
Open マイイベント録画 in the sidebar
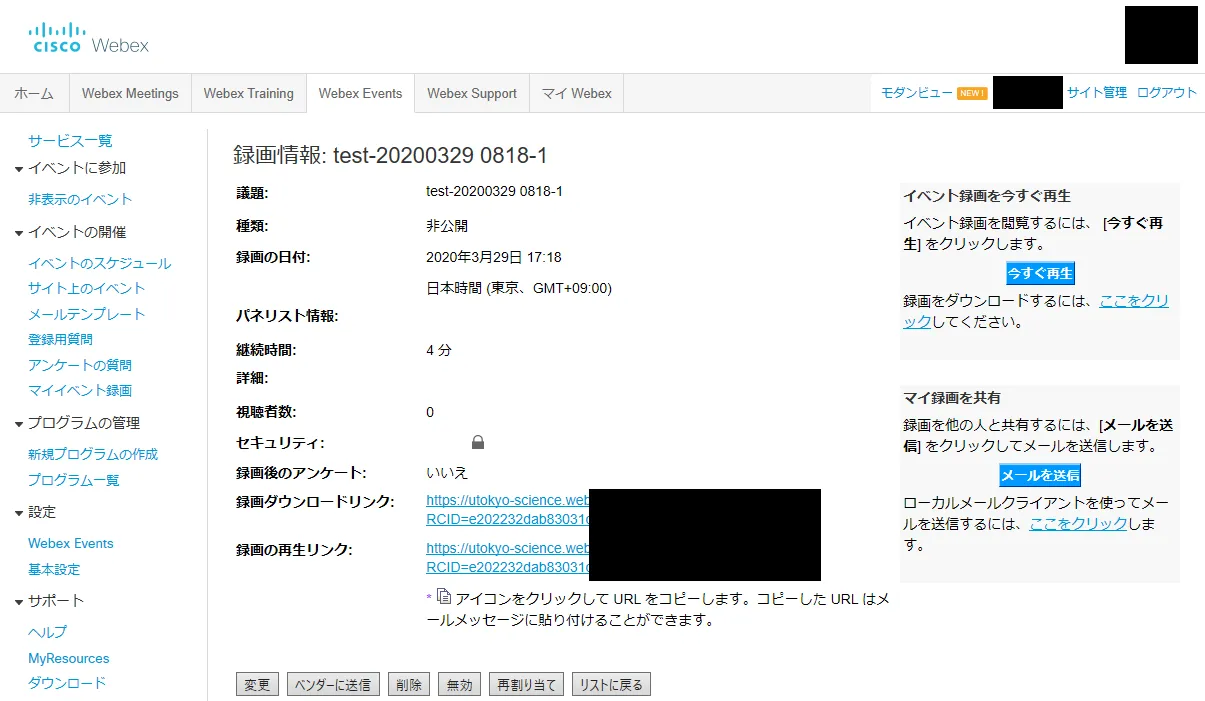(80, 390)
